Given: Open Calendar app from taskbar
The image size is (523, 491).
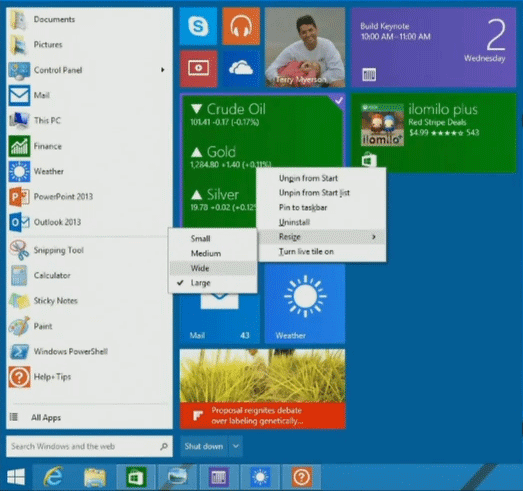Looking at the screenshot, I should click(219, 477).
